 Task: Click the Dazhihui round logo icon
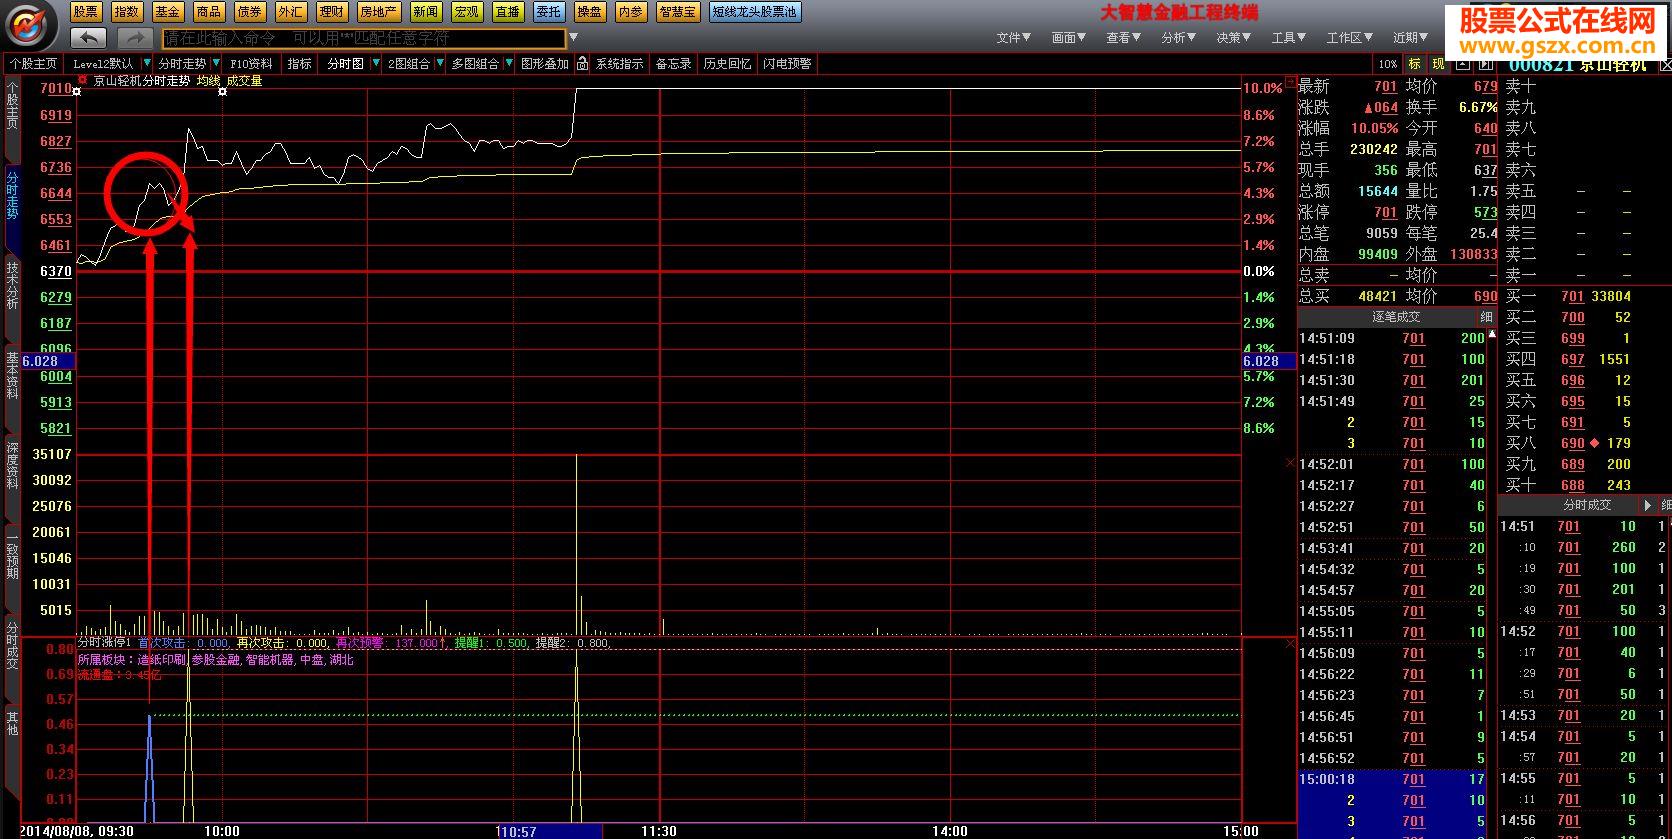(31, 25)
